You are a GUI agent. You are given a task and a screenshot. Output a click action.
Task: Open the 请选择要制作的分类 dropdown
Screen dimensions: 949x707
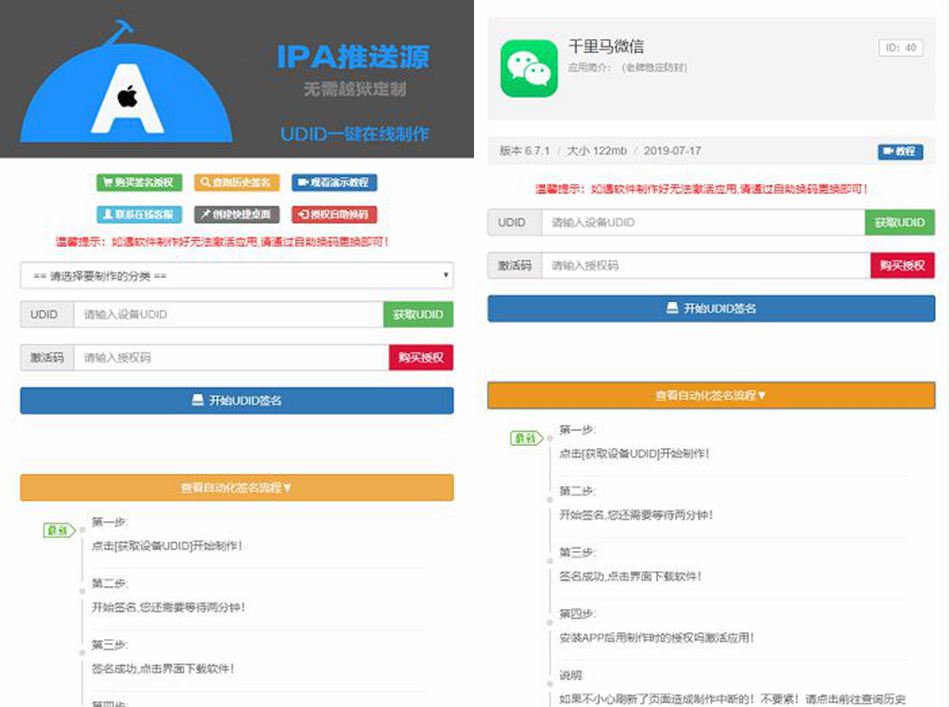(x=236, y=275)
